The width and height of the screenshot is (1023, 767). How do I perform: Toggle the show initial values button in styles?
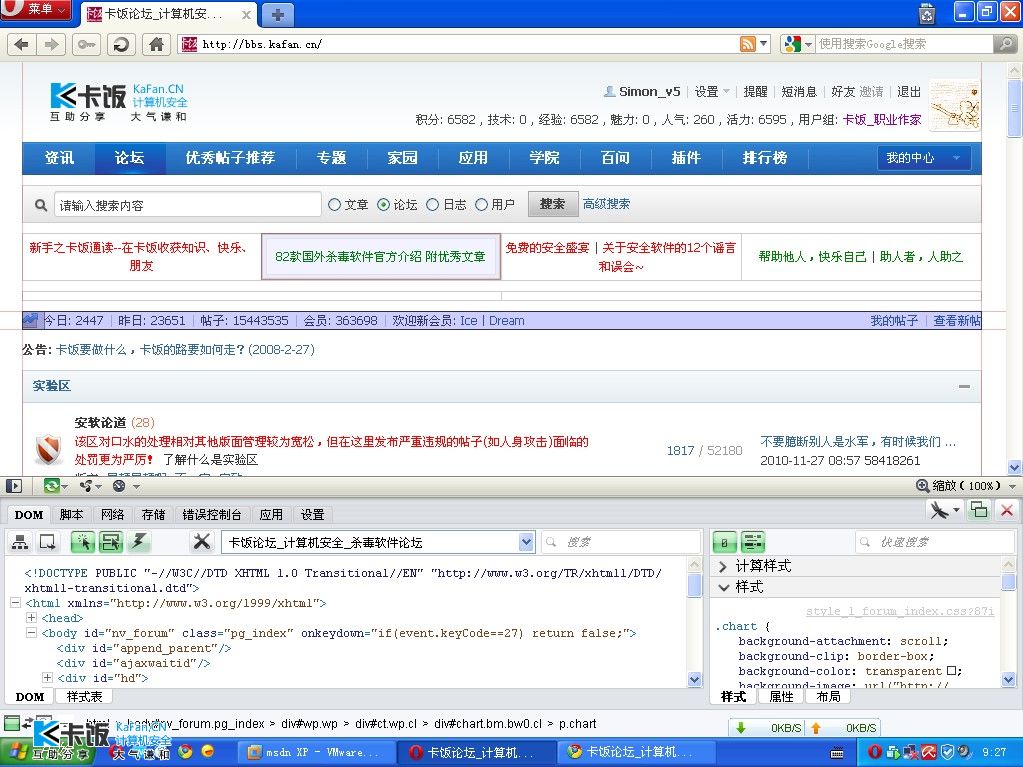[724, 542]
